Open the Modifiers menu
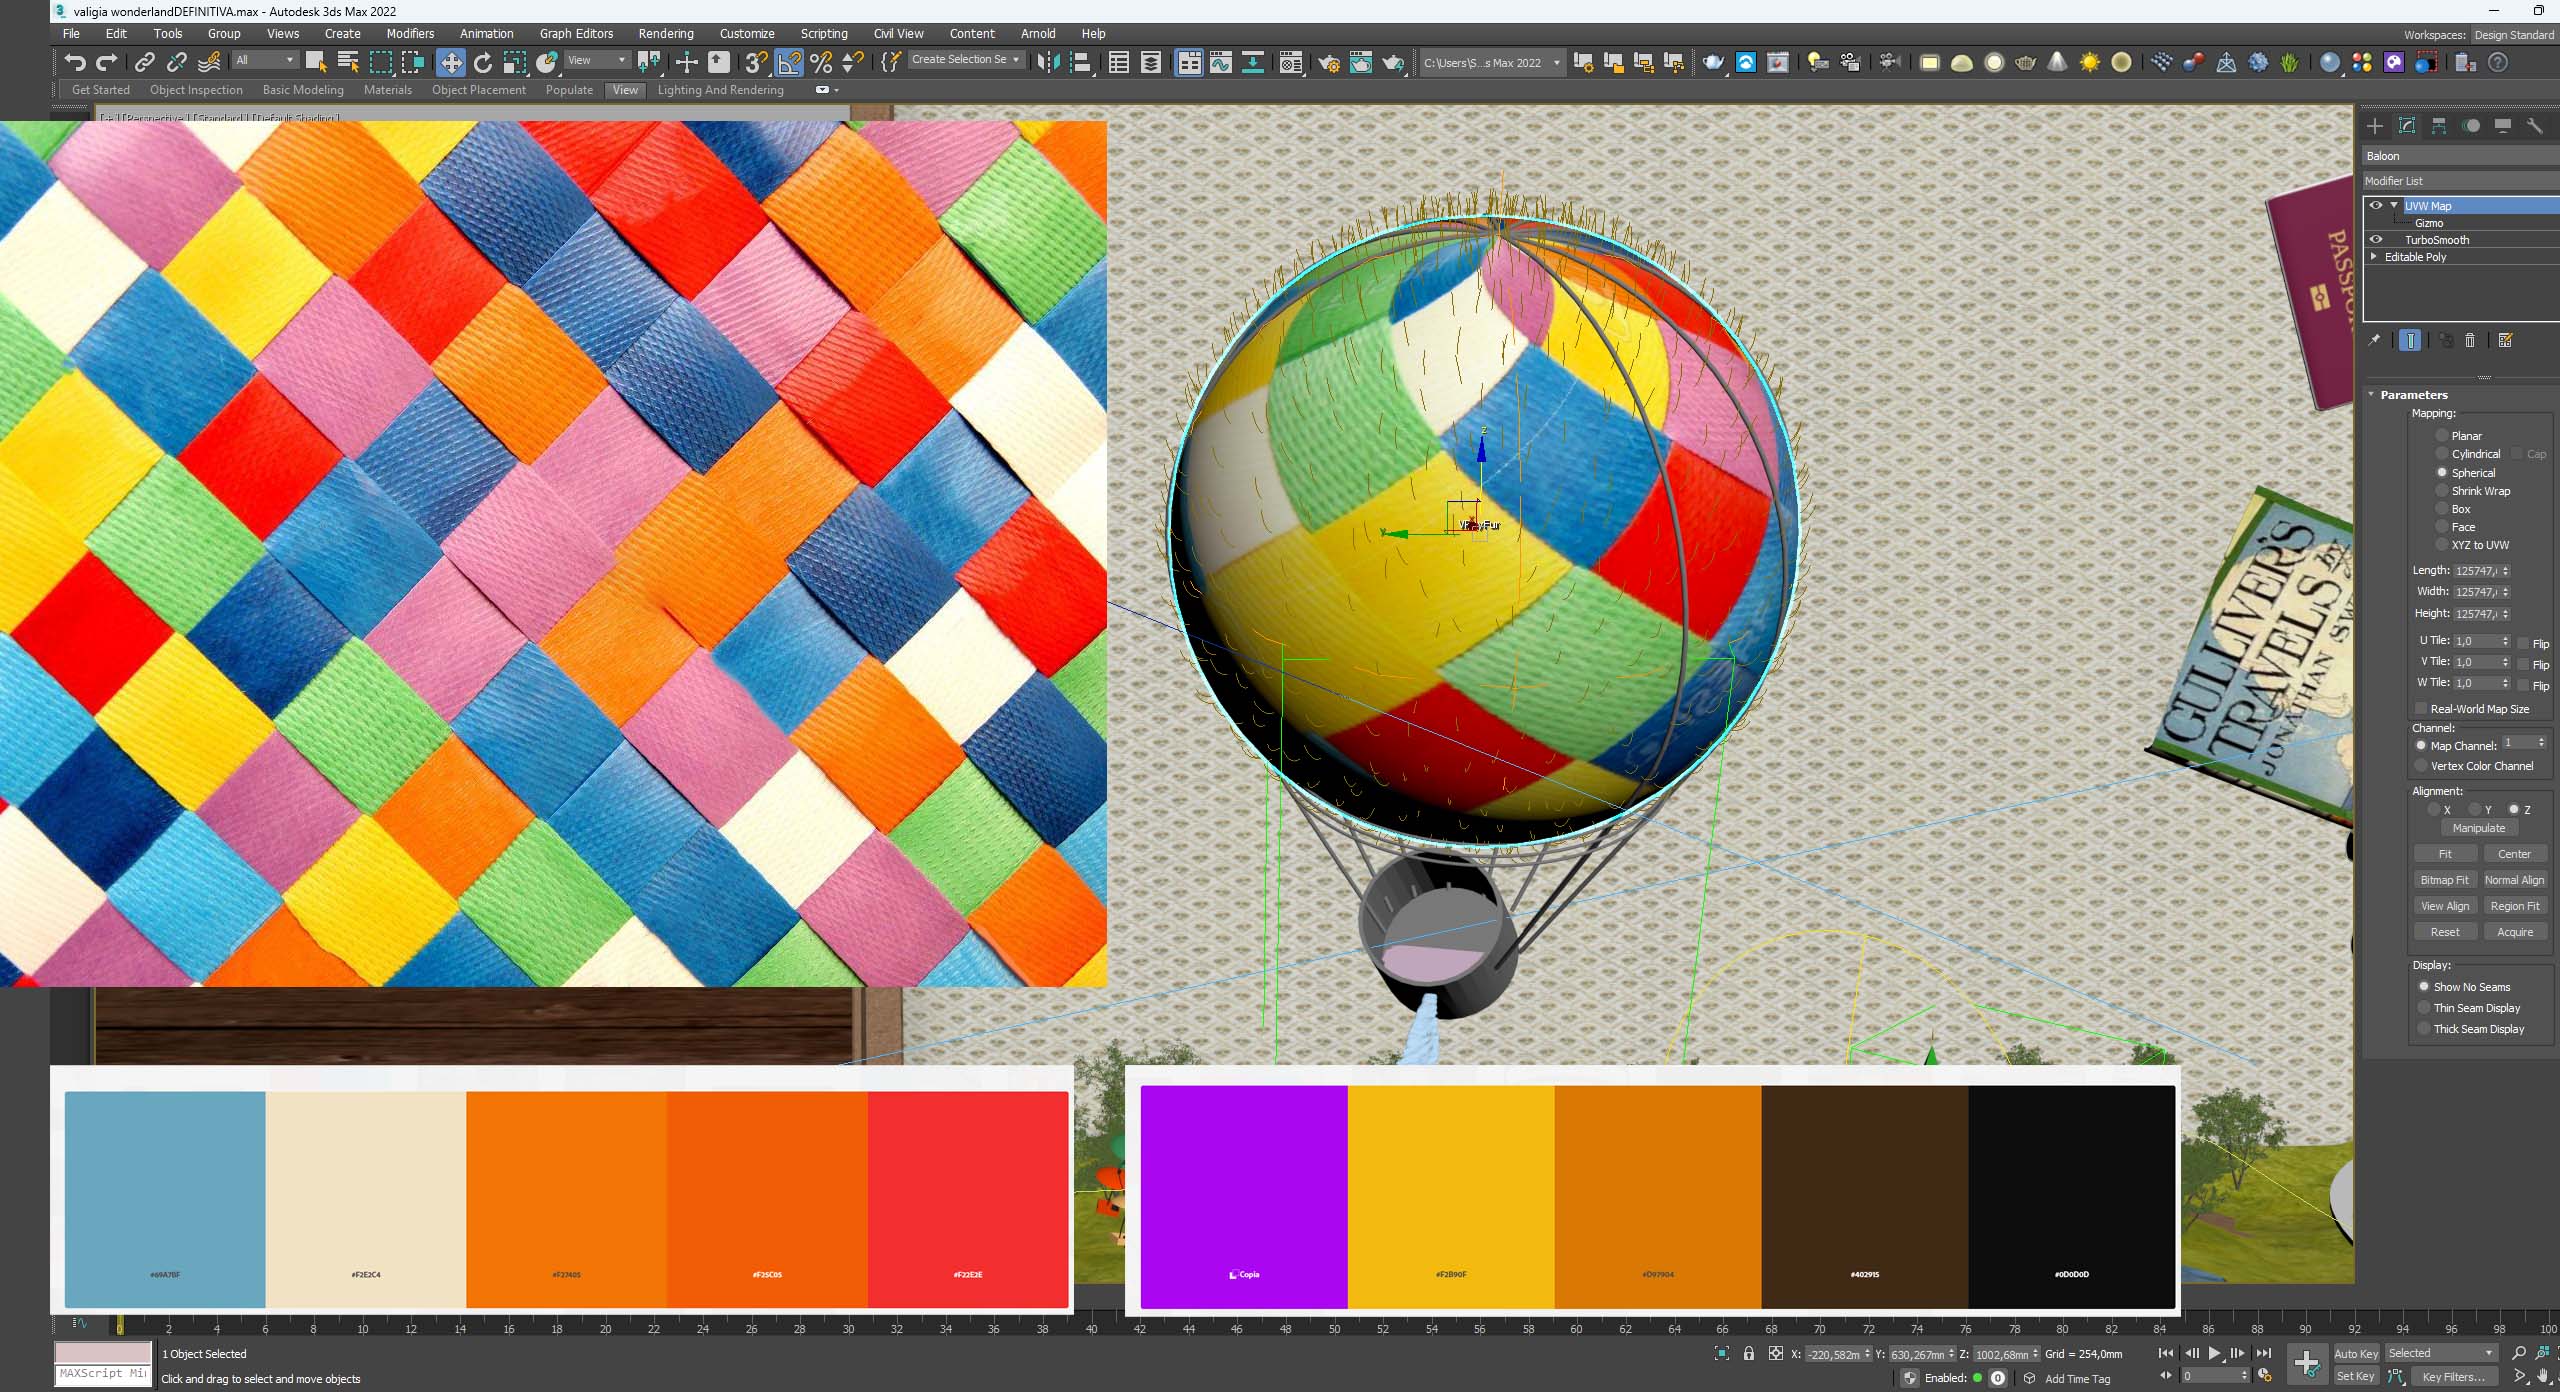2560x1392 pixels. (x=410, y=33)
